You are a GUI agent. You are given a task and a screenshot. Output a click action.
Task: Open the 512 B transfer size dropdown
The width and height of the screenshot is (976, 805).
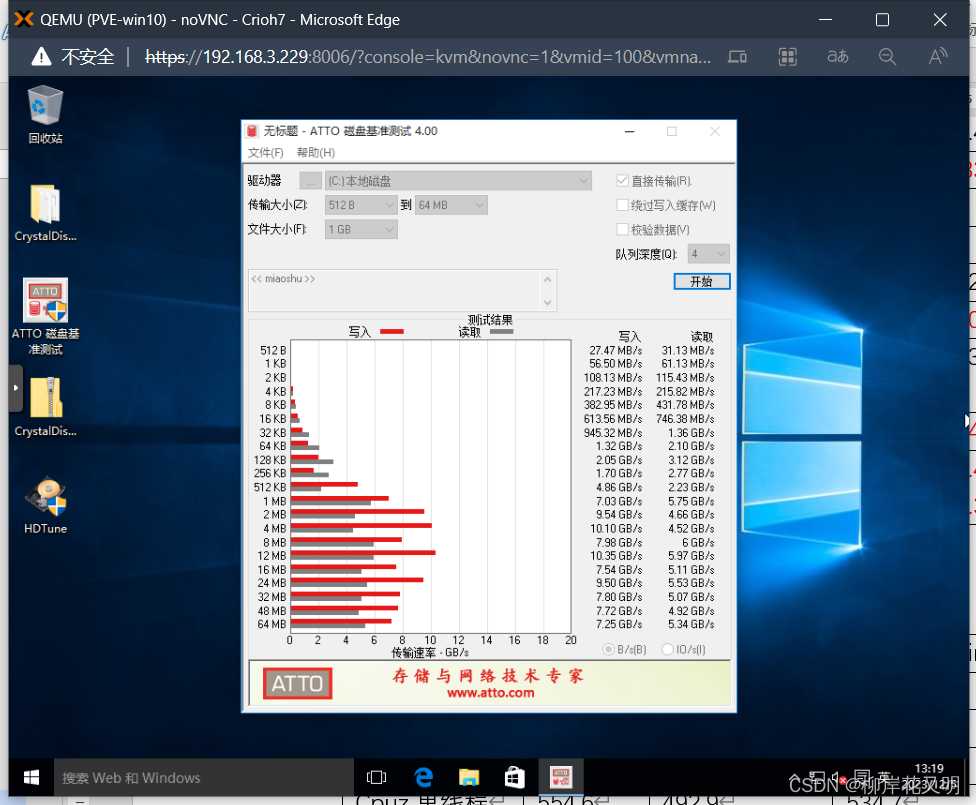361,205
